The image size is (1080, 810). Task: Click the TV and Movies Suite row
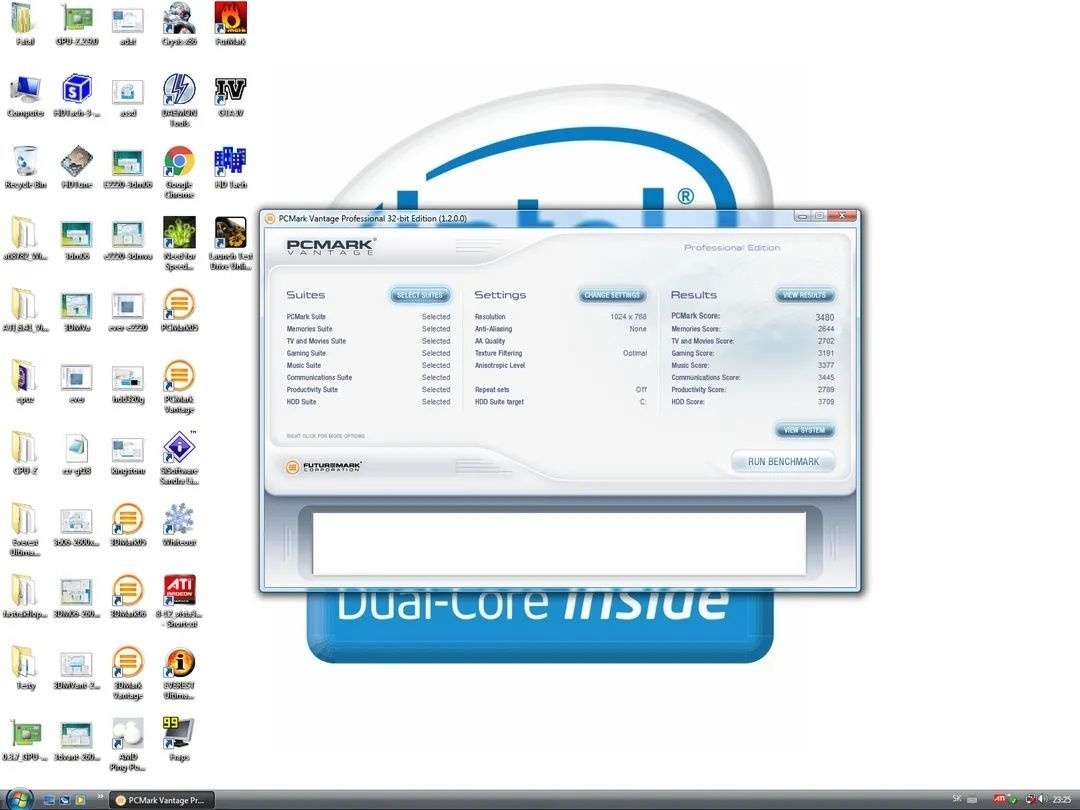pos(368,341)
